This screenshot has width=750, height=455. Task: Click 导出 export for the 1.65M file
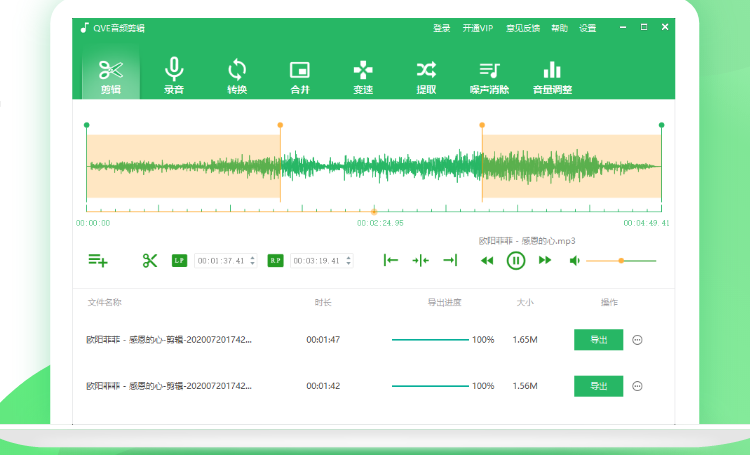tap(598, 340)
